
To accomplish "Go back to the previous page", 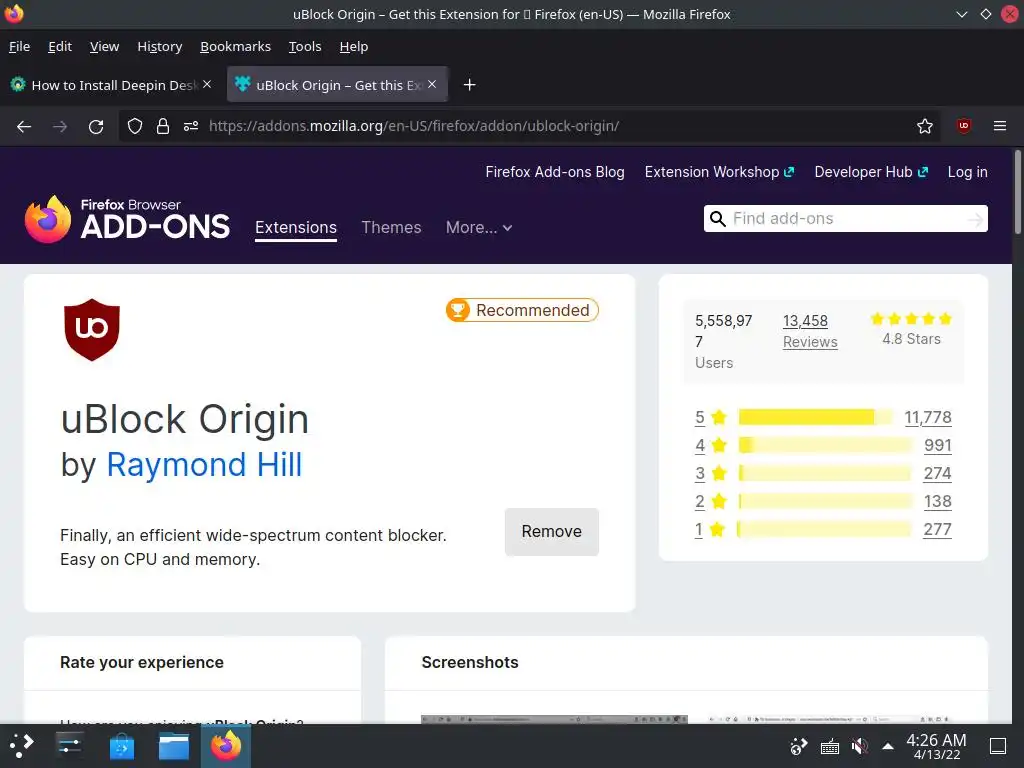I will click(x=24, y=127).
